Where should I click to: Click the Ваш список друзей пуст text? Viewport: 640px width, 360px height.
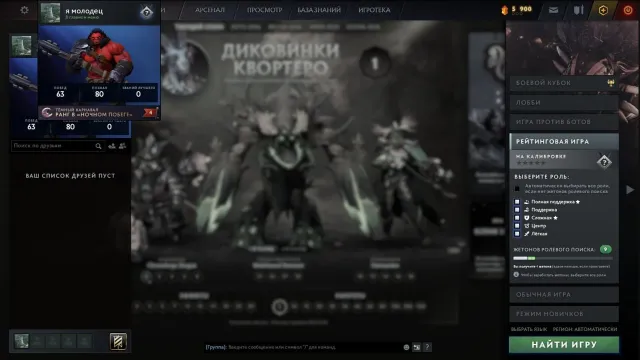[x=70, y=176]
